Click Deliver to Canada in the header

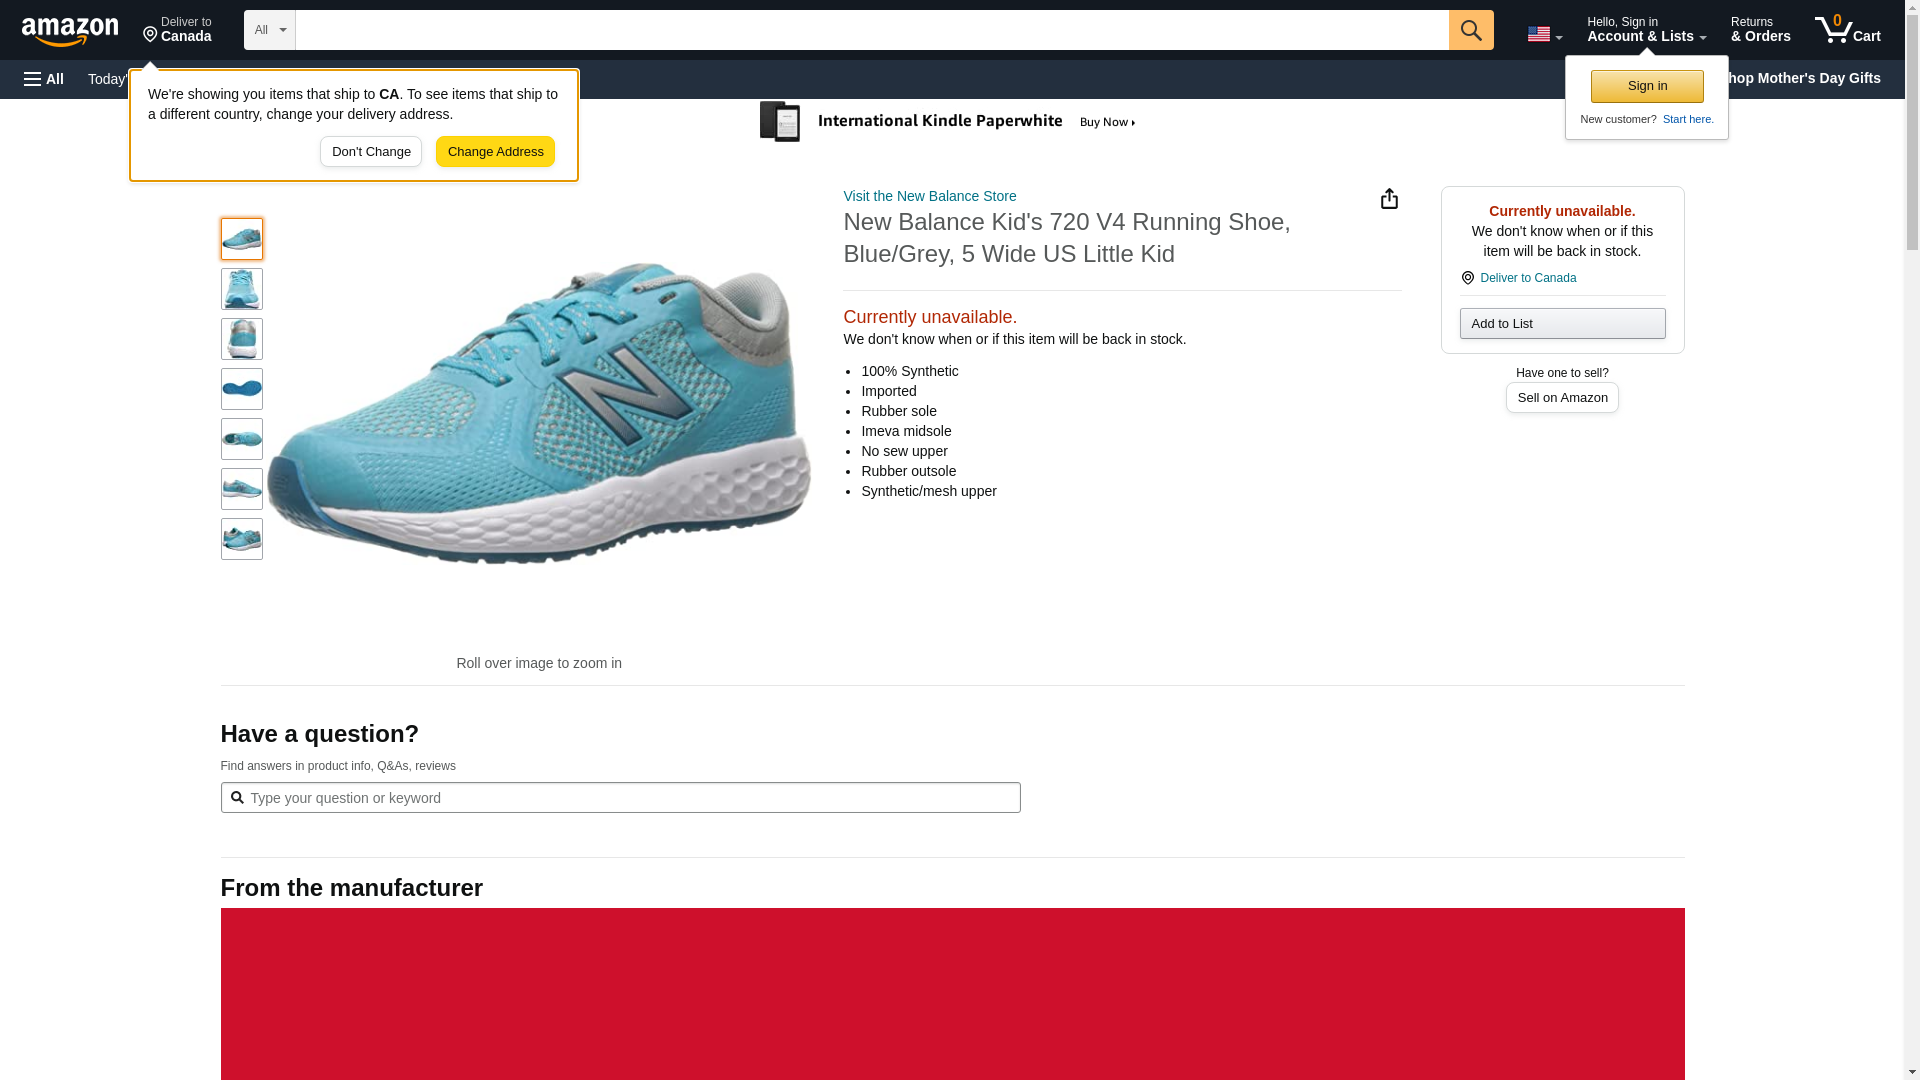click(177, 30)
